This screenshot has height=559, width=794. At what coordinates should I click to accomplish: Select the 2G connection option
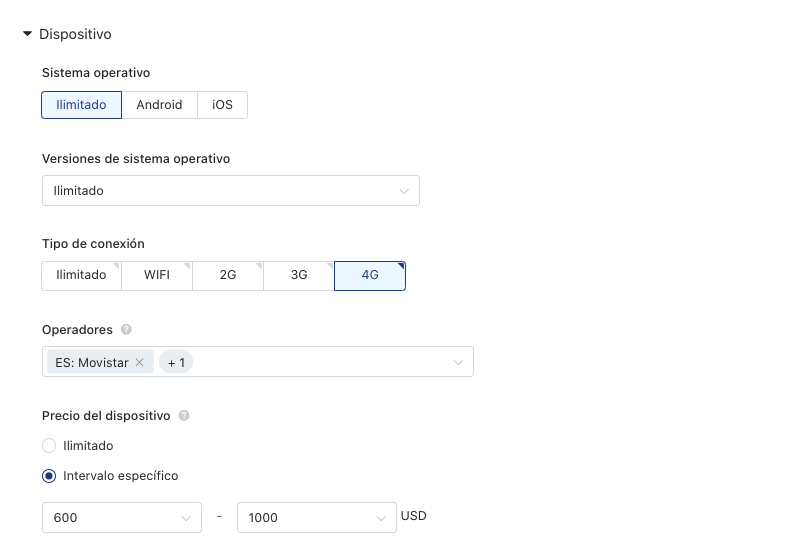228,275
